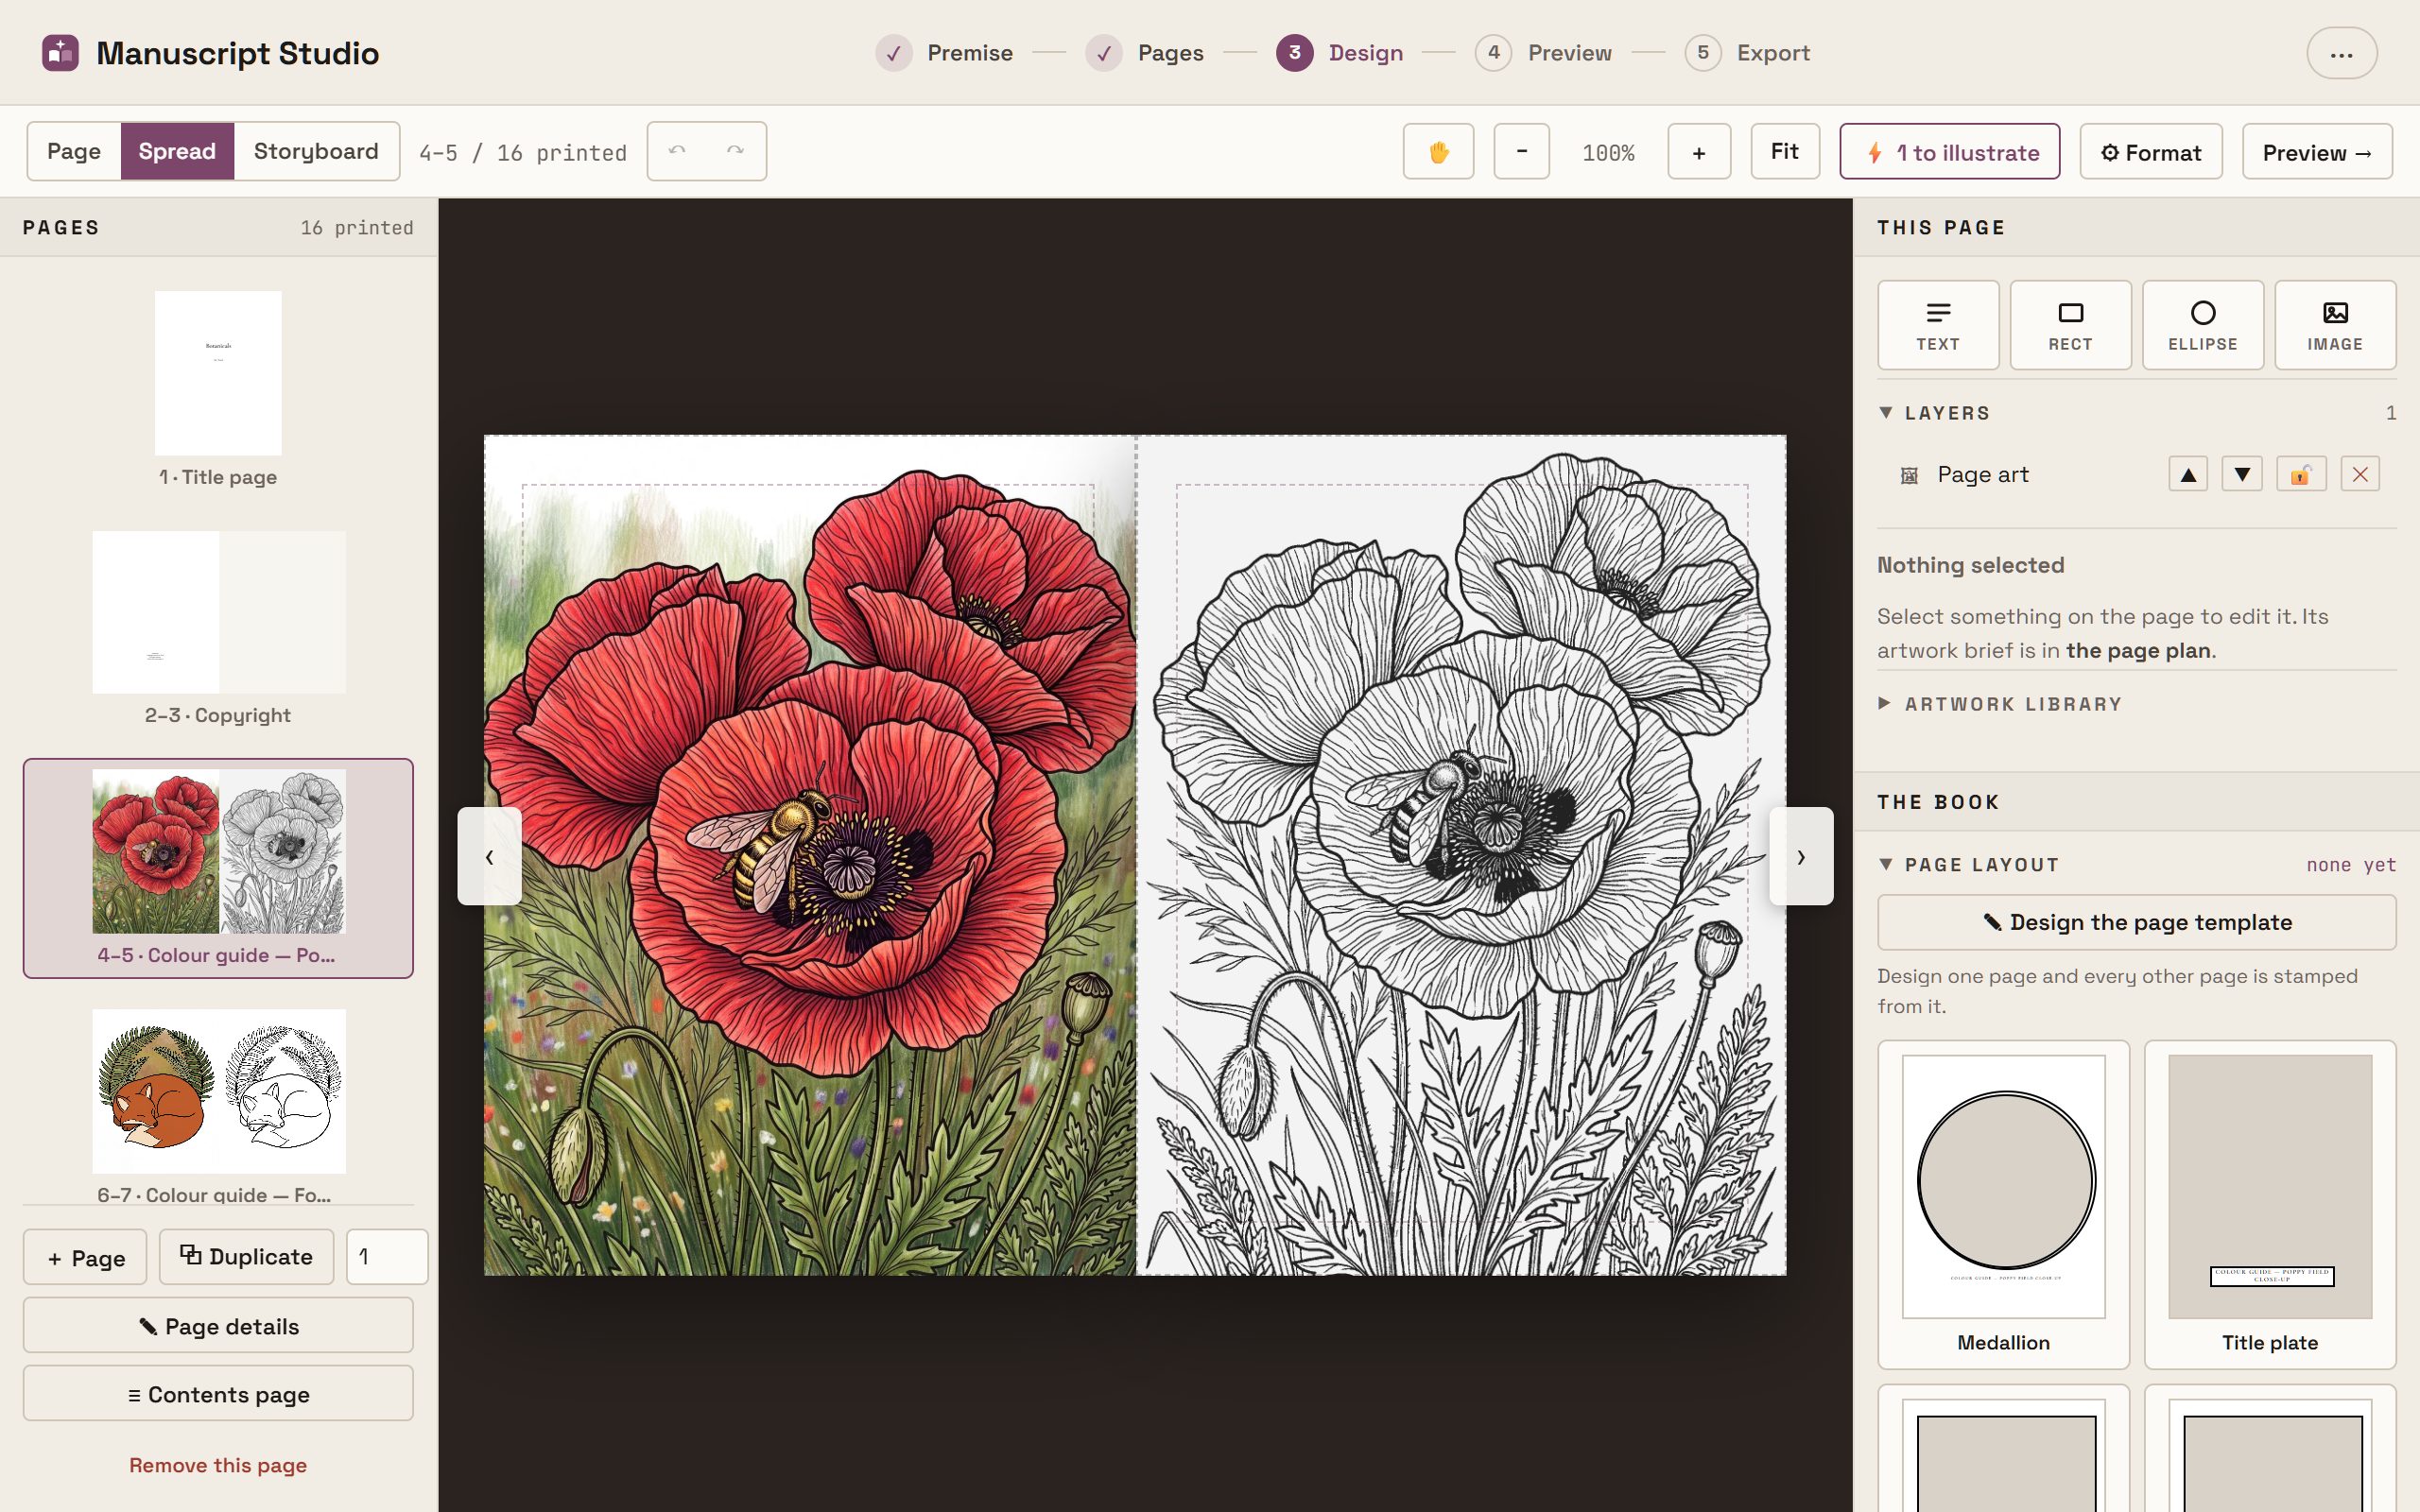The height and width of the screenshot is (1512, 2420).
Task: Open the Format settings
Action: (2151, 152)
